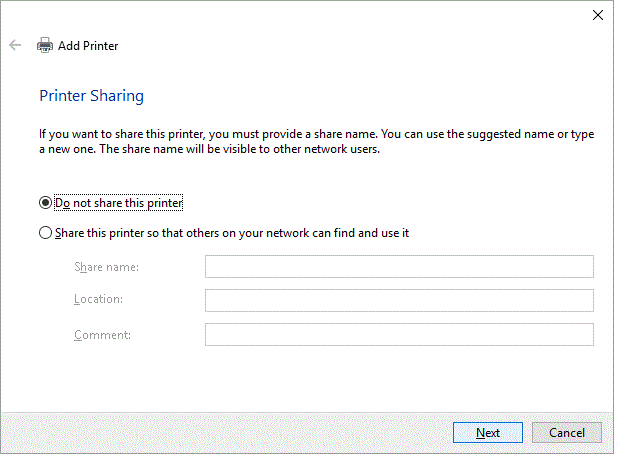Image resolution: width=644 pixels, height=456 pixels.
Task: Click the 'Add Printer' window title text
Action: point(88,45)
